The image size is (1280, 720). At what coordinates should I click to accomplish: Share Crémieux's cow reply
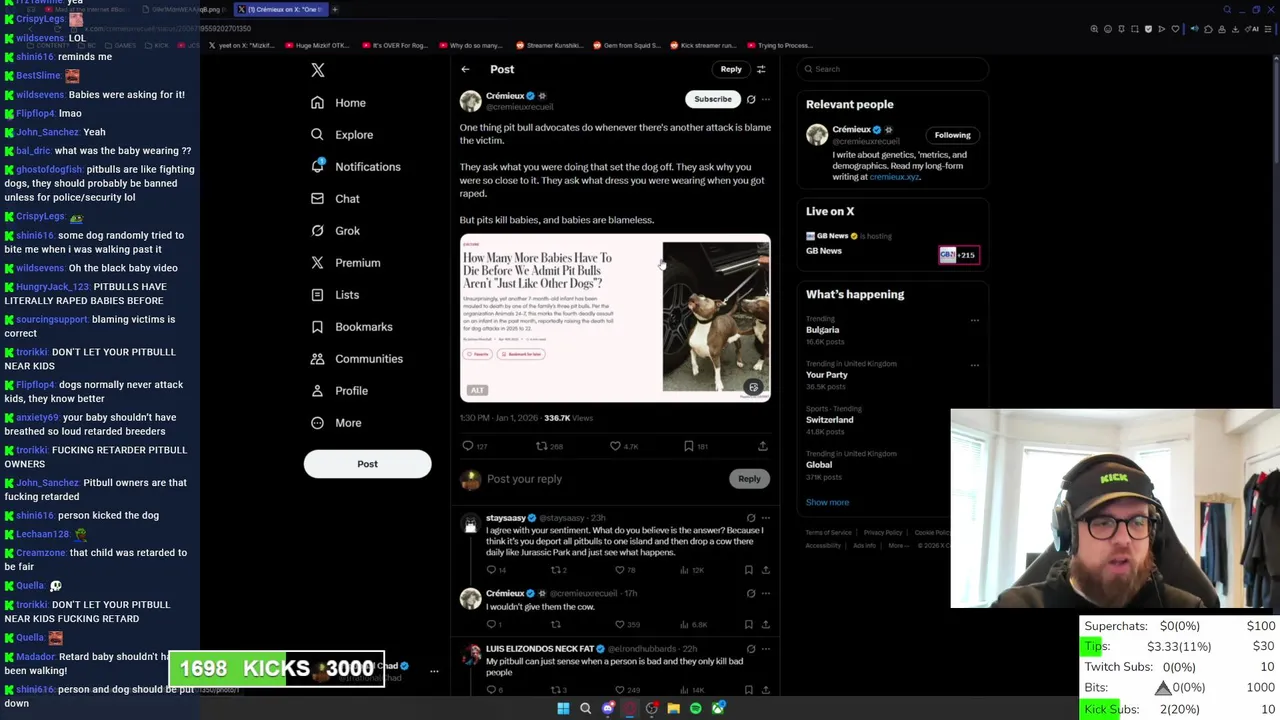(765, 625)
